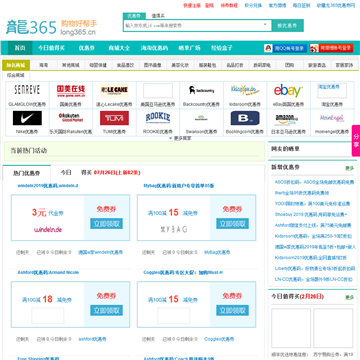Image resolution: width=360 pixels, height=360 pixels.
Task: Open the search box dropdown arrow
Action: point(266,25)
